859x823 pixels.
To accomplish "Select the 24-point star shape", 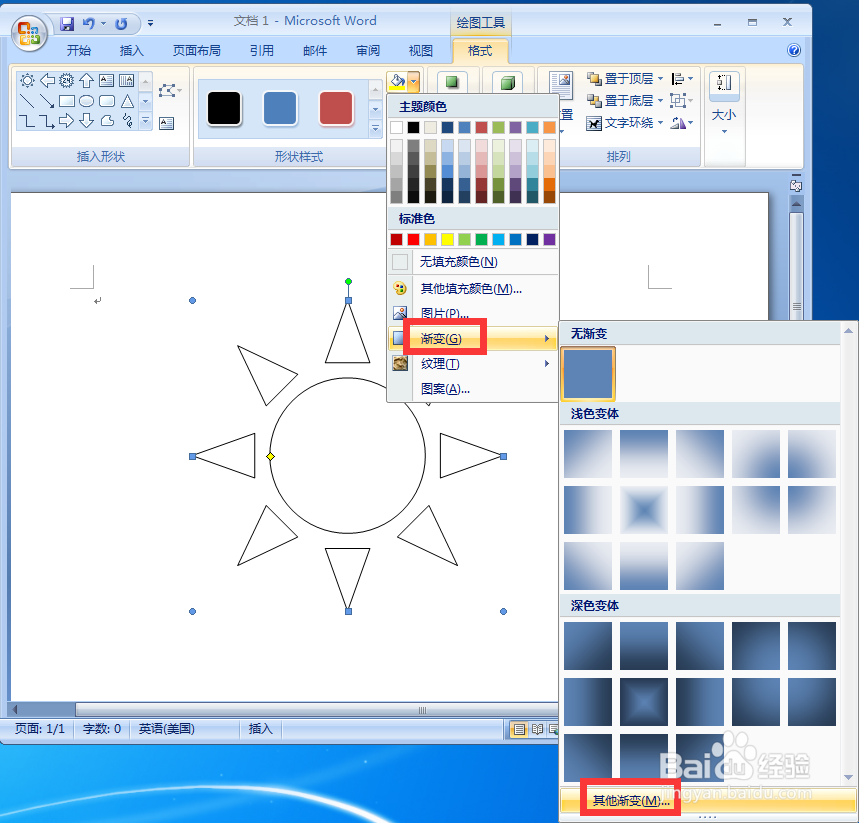I will pyautogui.click(x=67, y=81).
